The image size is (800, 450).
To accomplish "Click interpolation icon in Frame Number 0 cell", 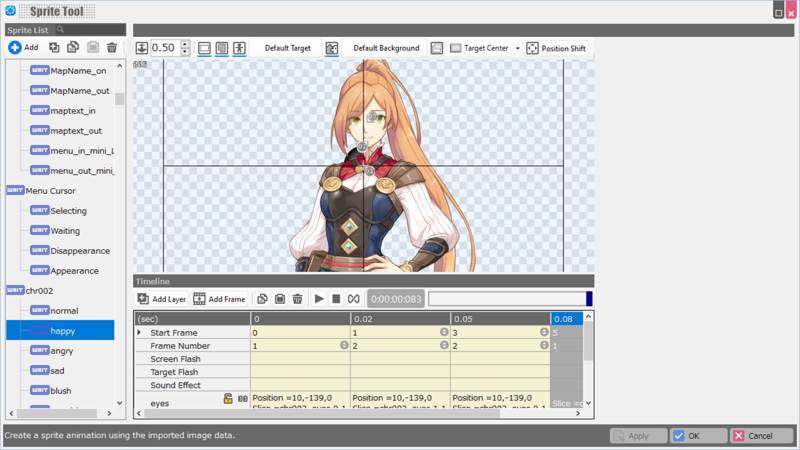I will [344, 345].
